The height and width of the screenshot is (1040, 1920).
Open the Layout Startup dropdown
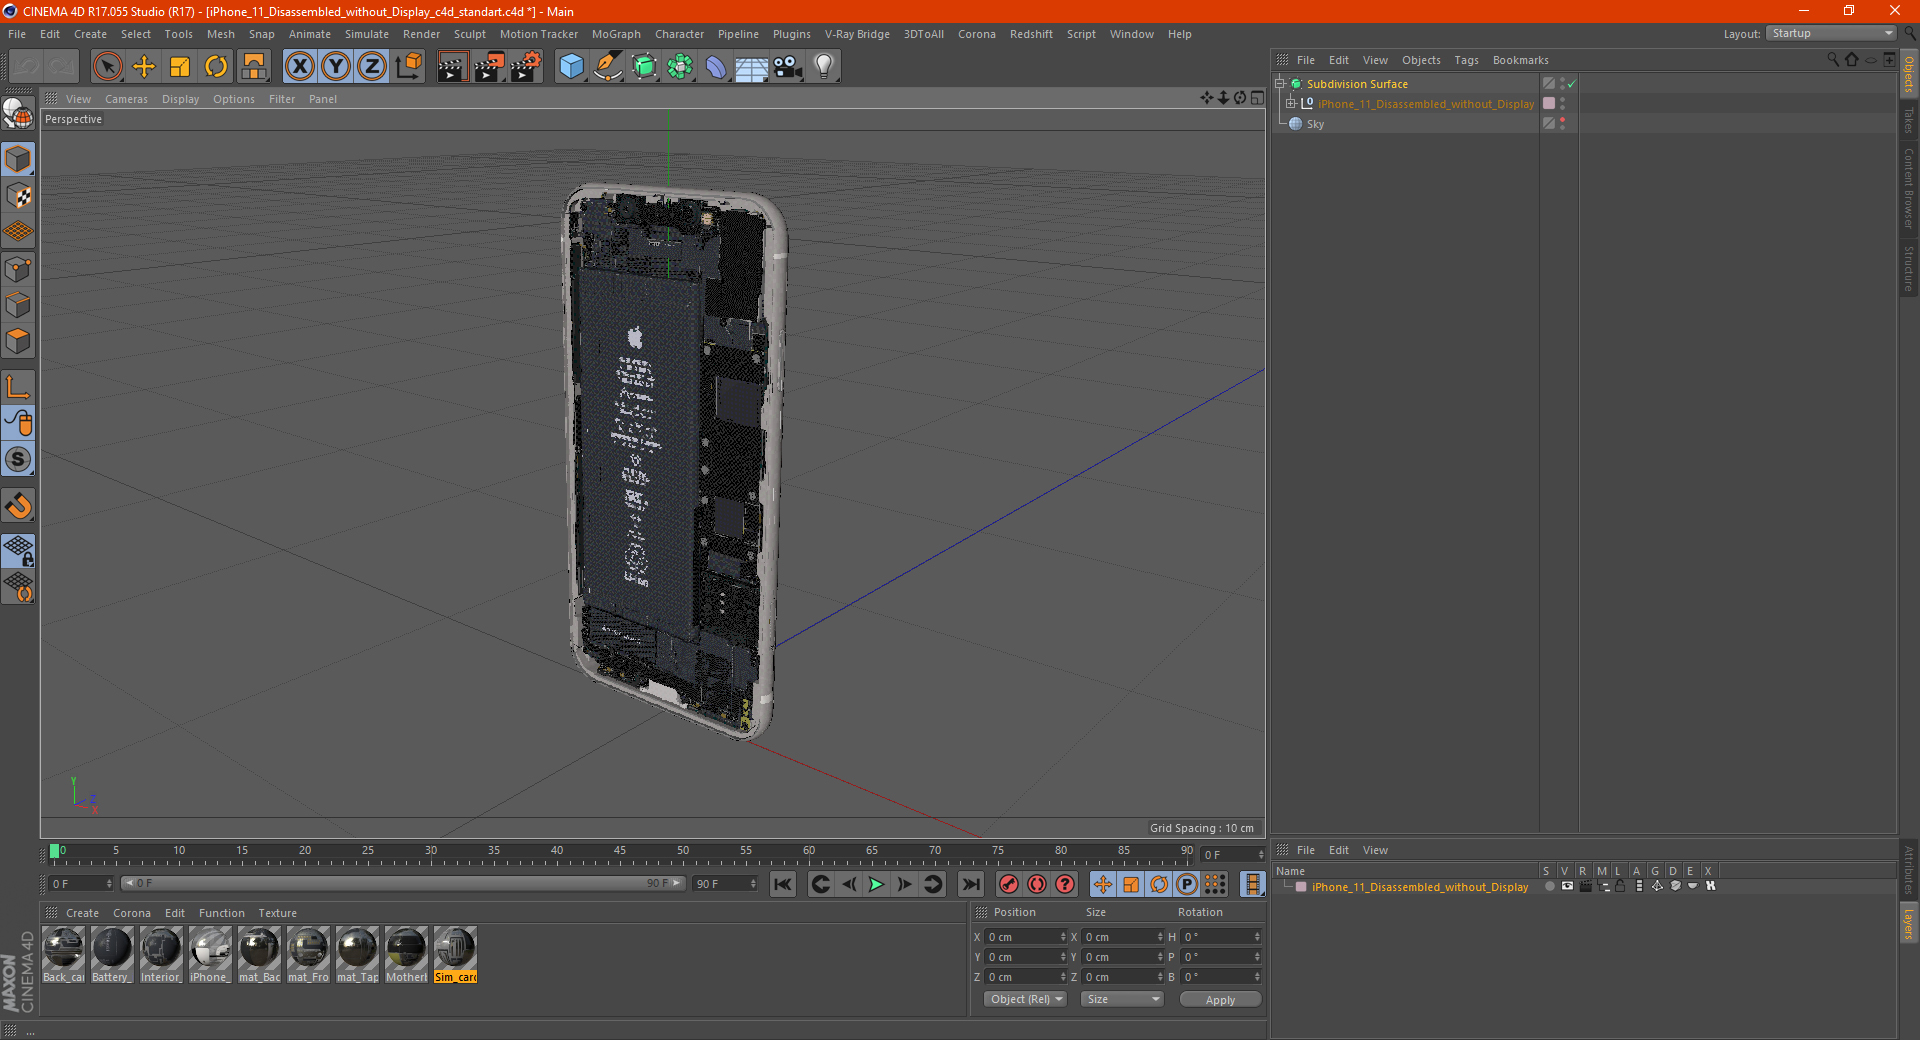pyautogui.click(x=1832, y=33)
